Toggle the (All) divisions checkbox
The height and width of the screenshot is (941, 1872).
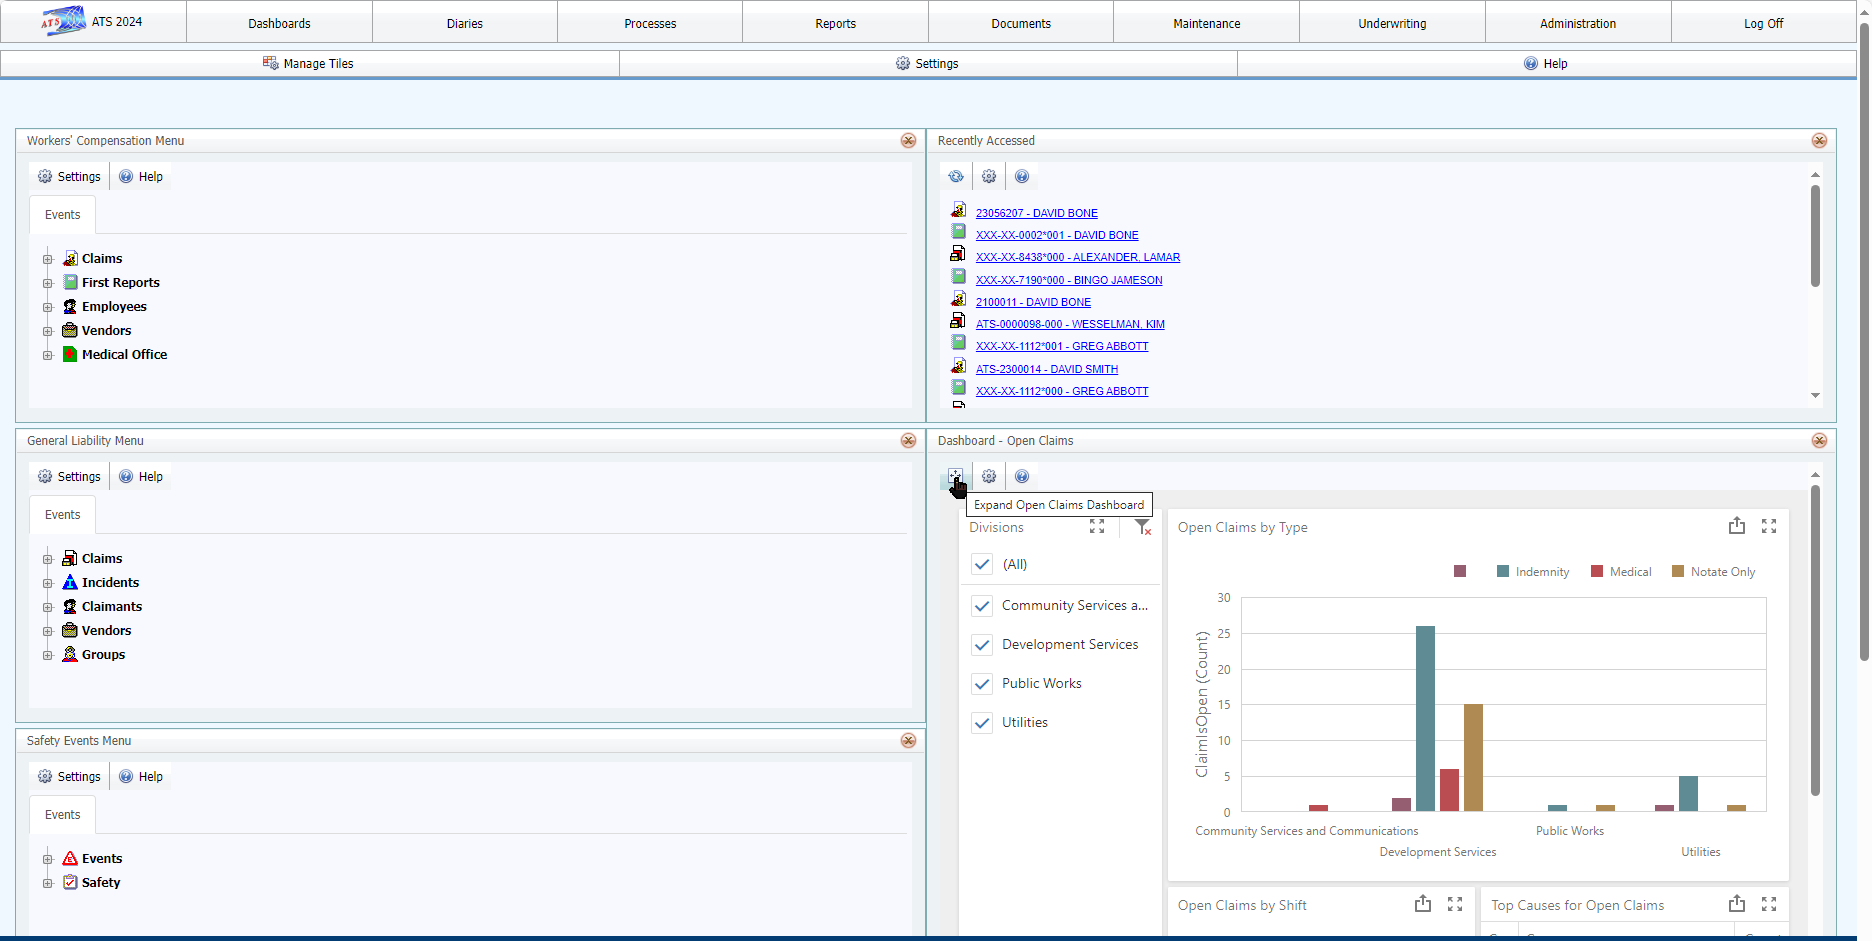(982, 564)
